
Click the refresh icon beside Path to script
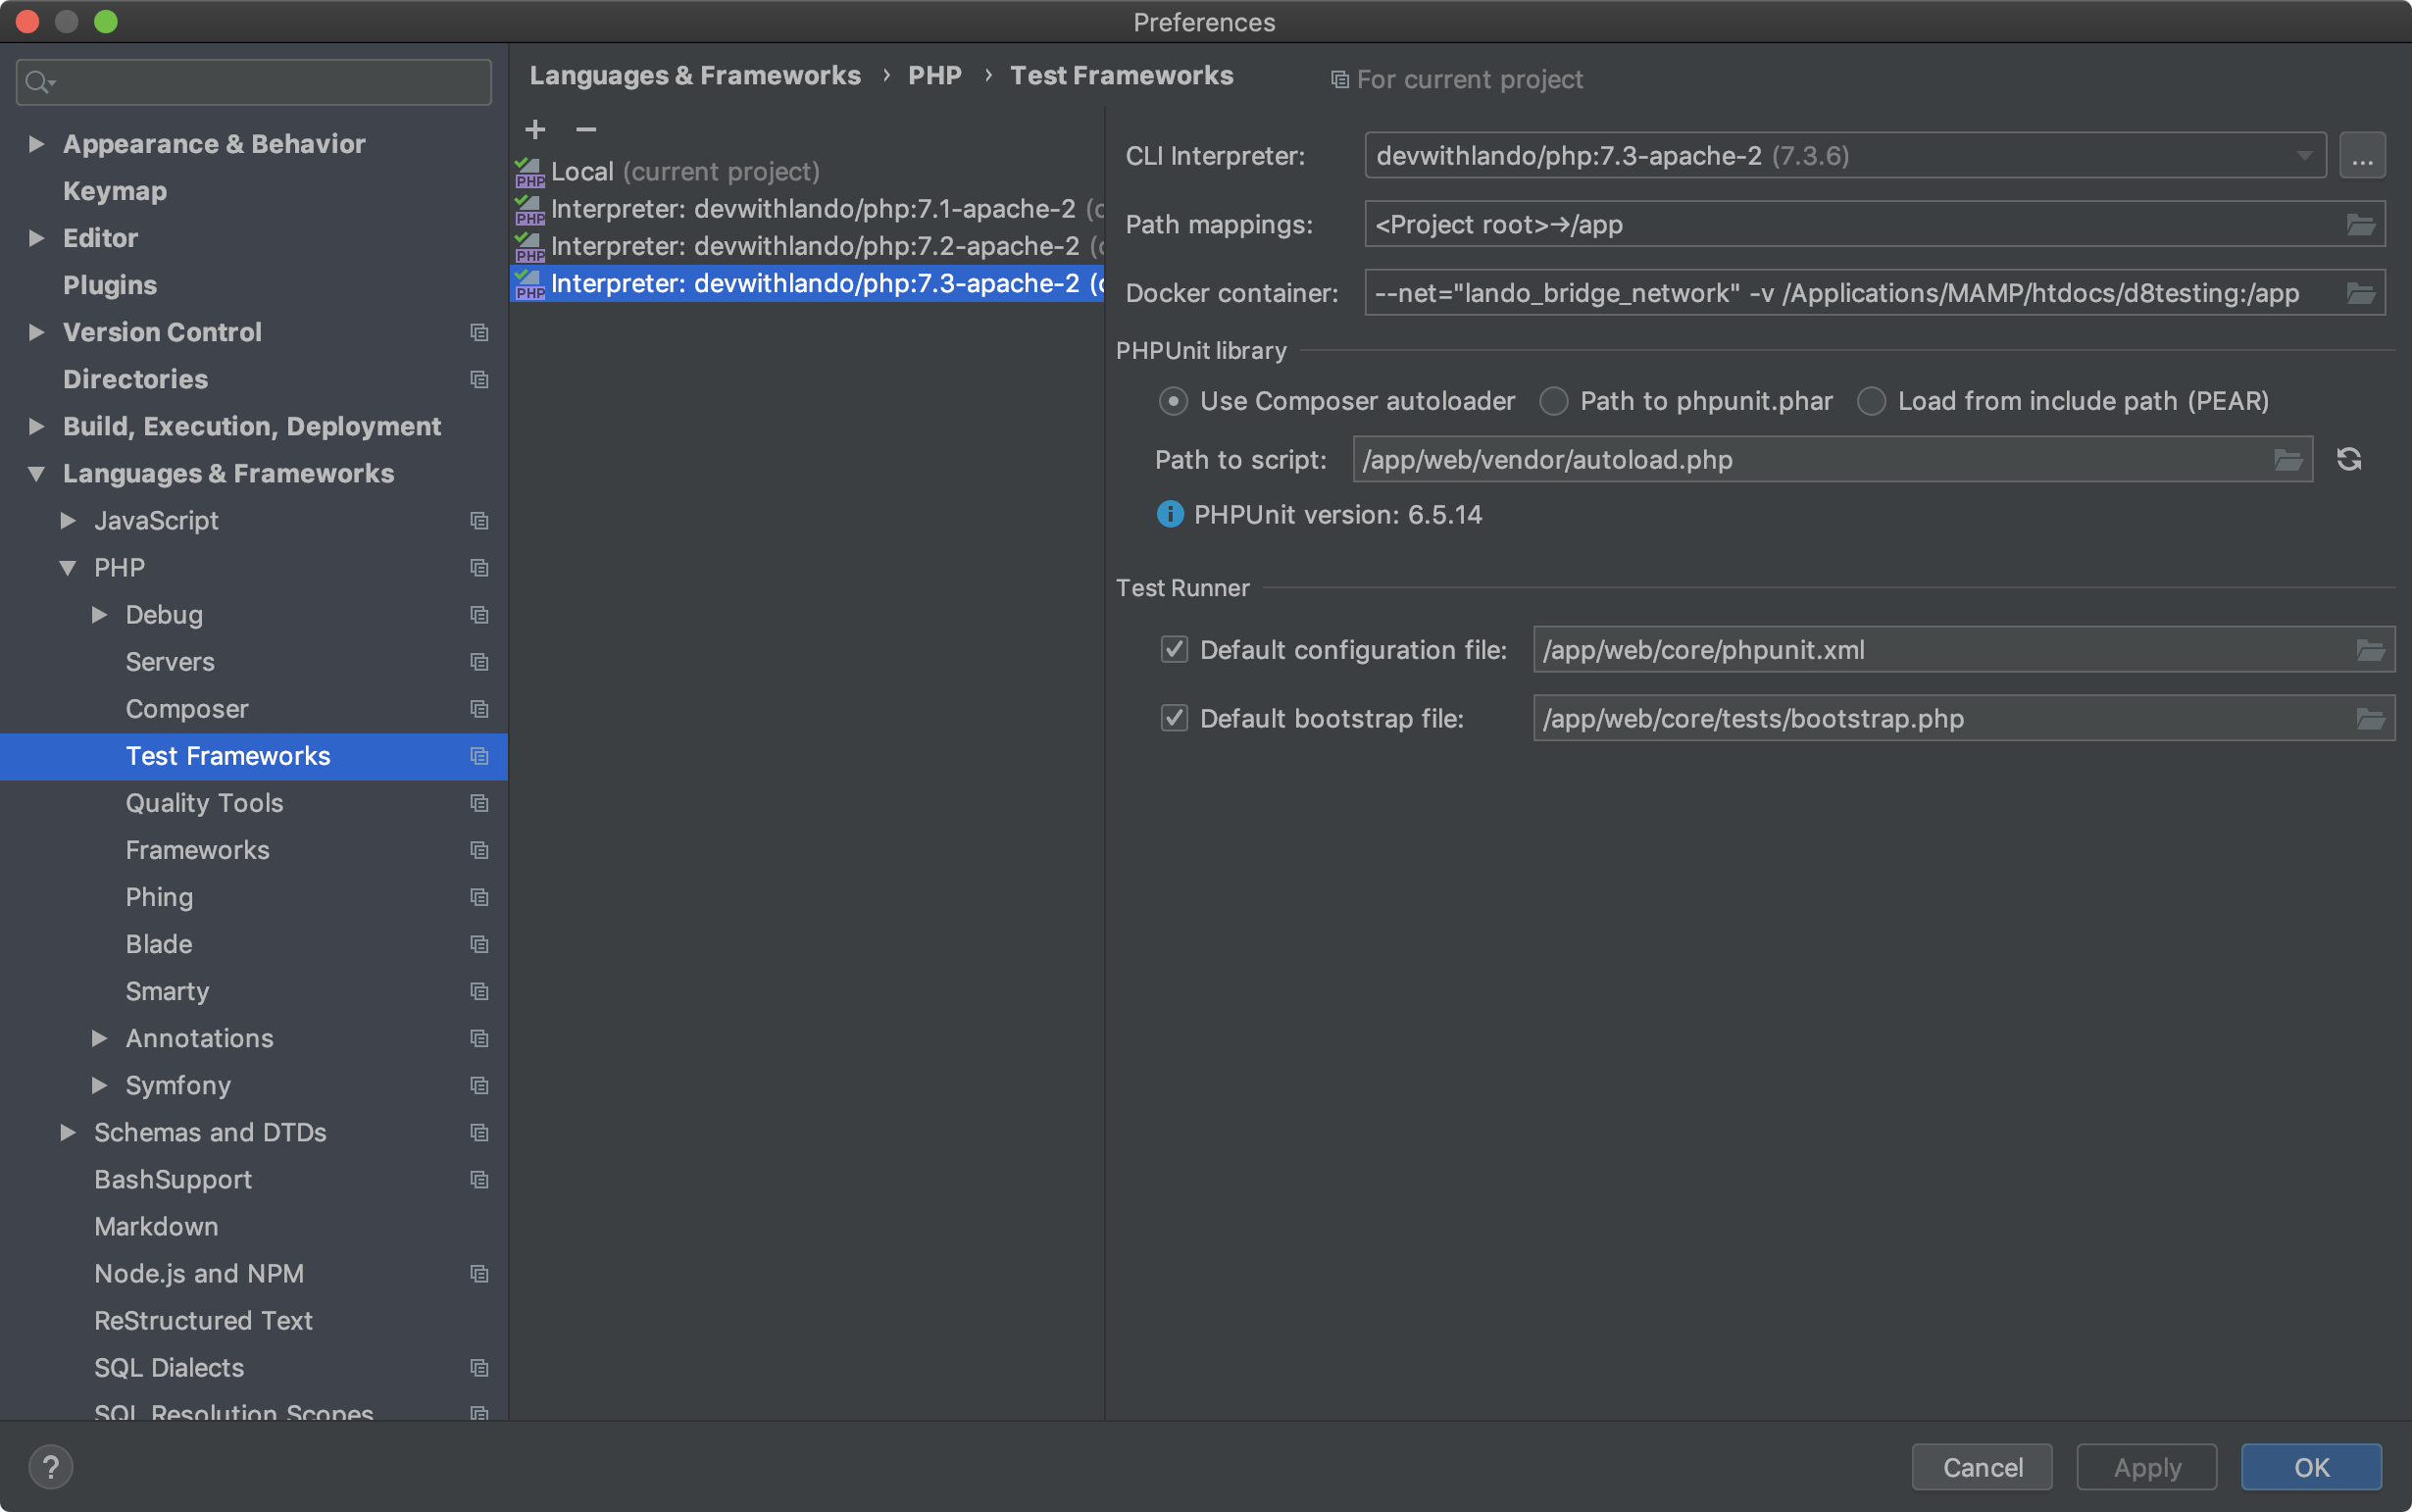2349,459
